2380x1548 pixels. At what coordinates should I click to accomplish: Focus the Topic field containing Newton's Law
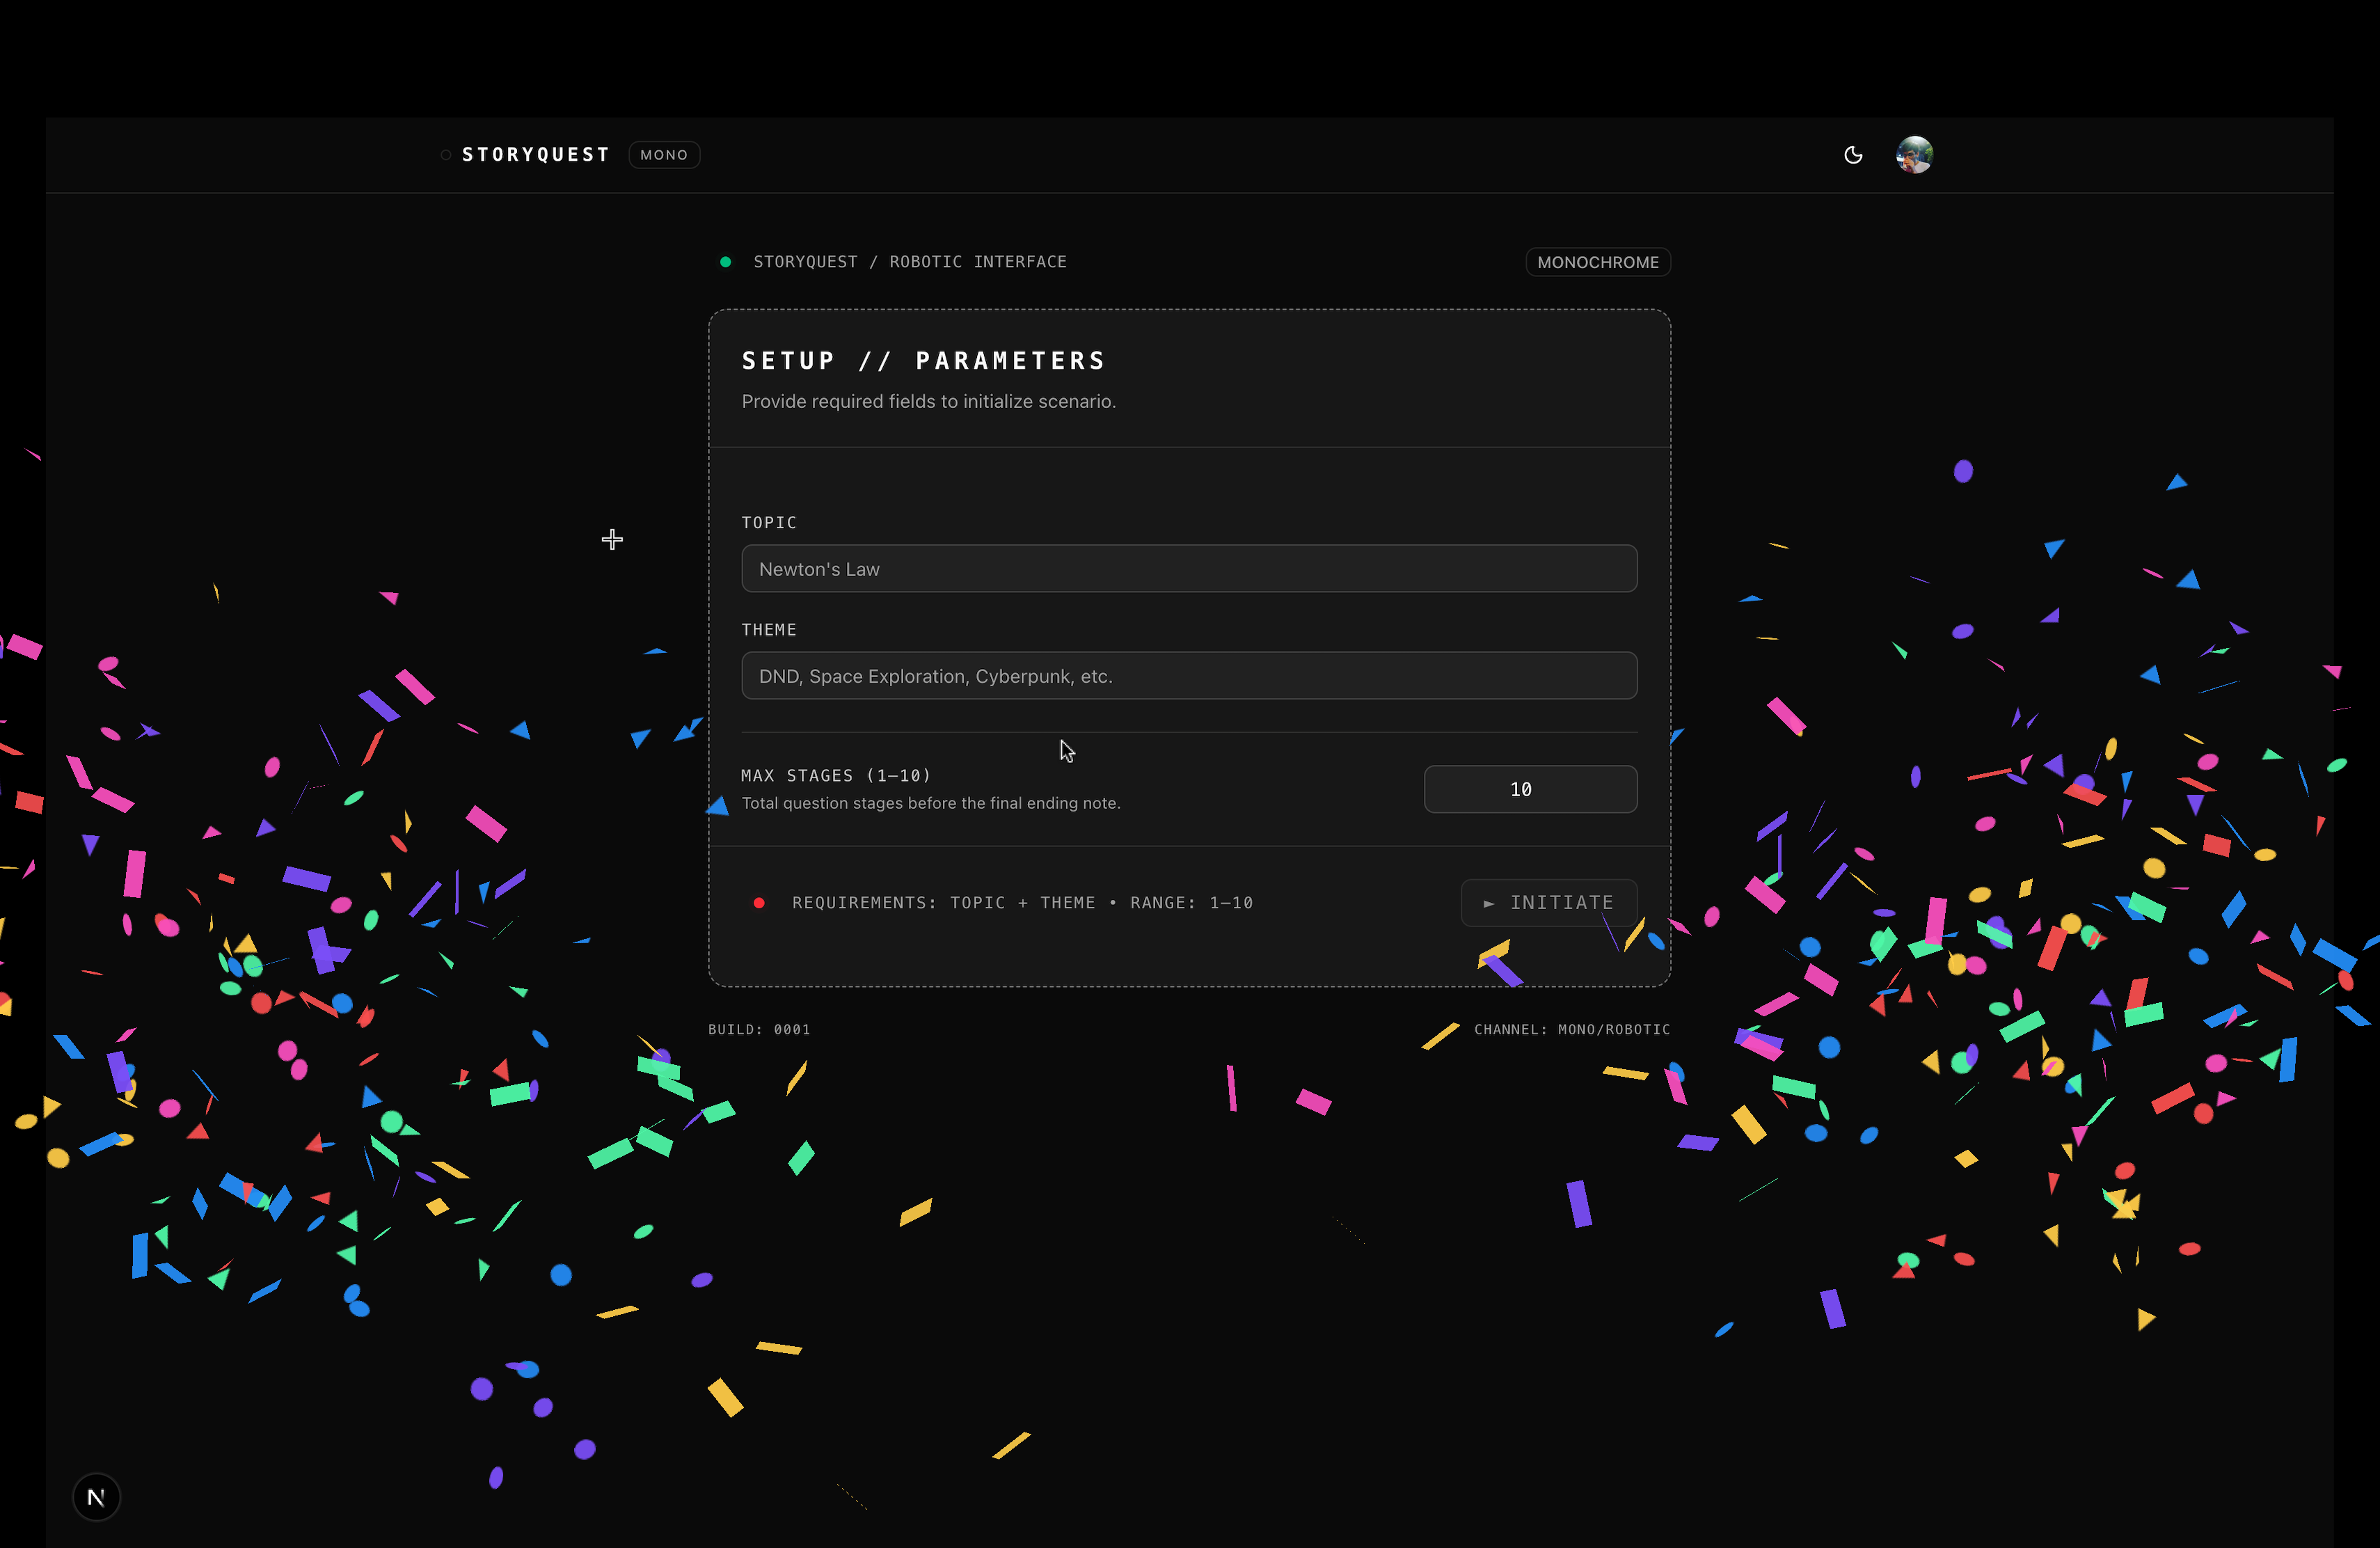point(1189,569)
